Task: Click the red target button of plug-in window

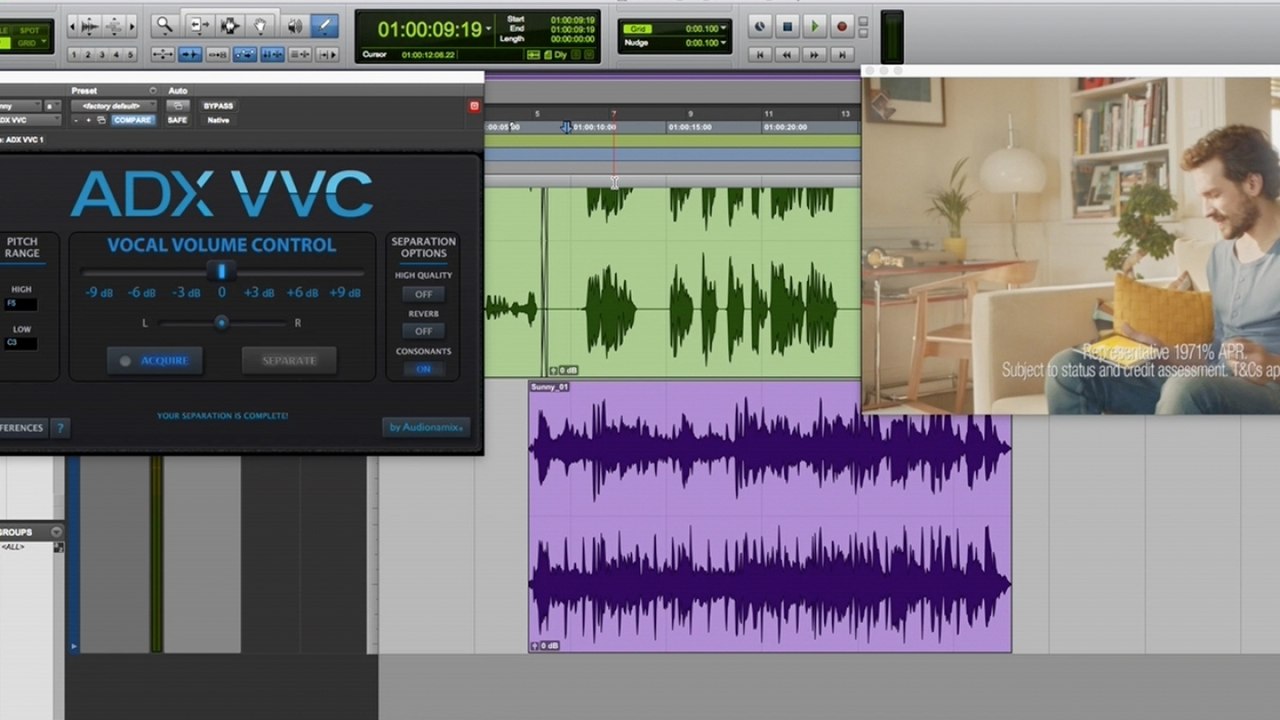Action: pyautogui.click(x=474, y=106)
